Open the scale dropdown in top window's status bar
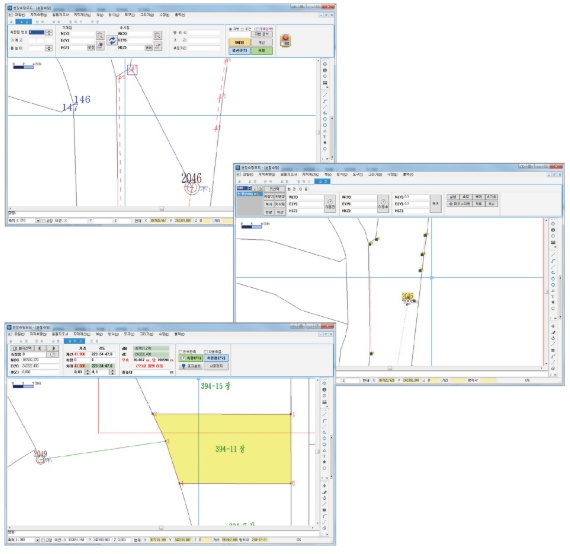570x554 pixels. tap(38, 221)
